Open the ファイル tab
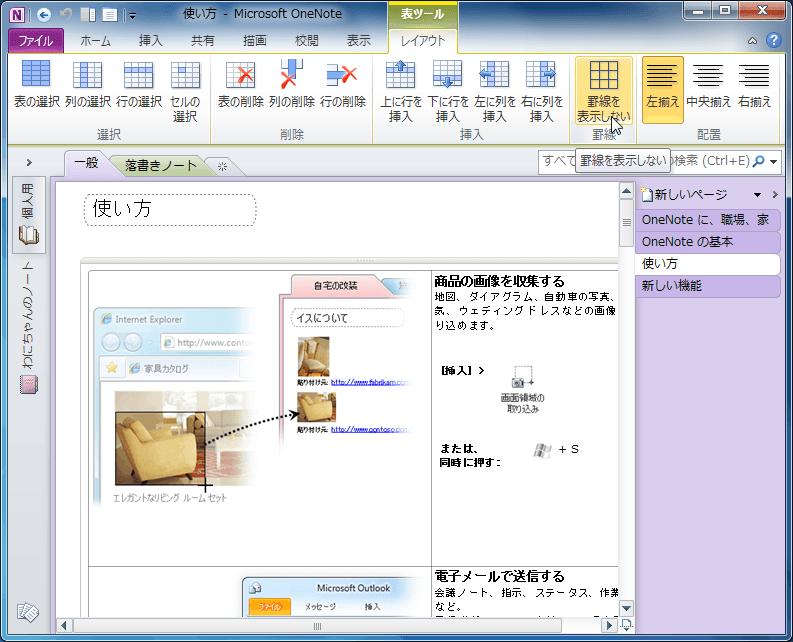The height and width of the screenshot is (642, 793). pos(35,41)
